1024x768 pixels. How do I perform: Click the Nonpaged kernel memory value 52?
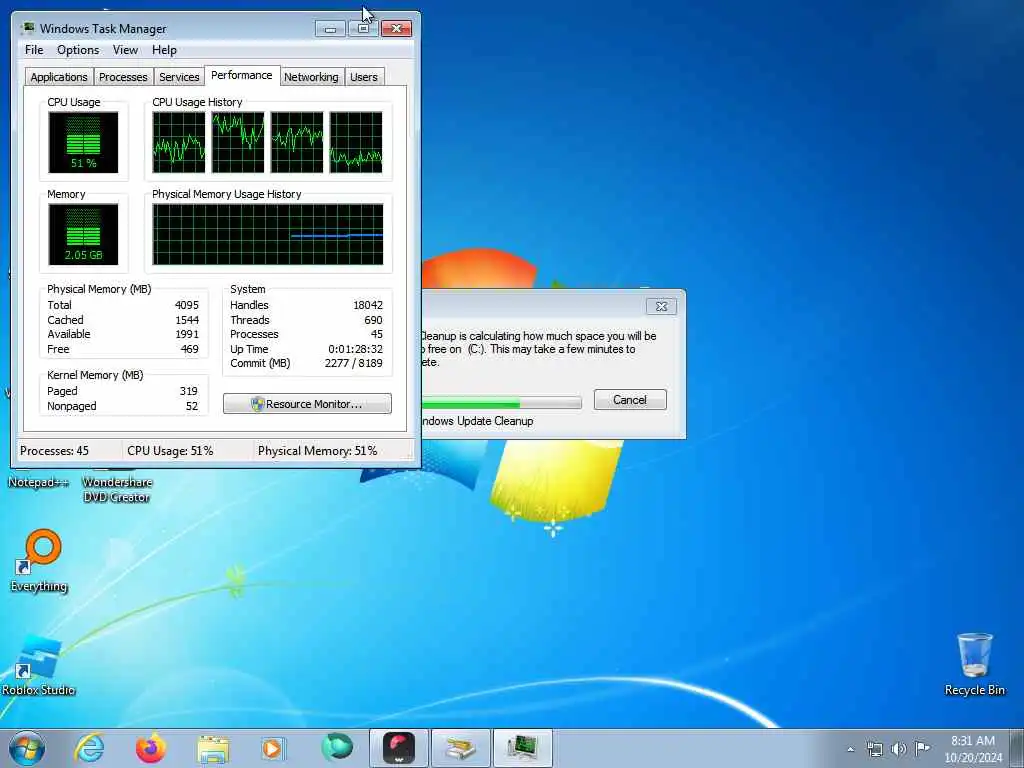[x=191, y=406]
